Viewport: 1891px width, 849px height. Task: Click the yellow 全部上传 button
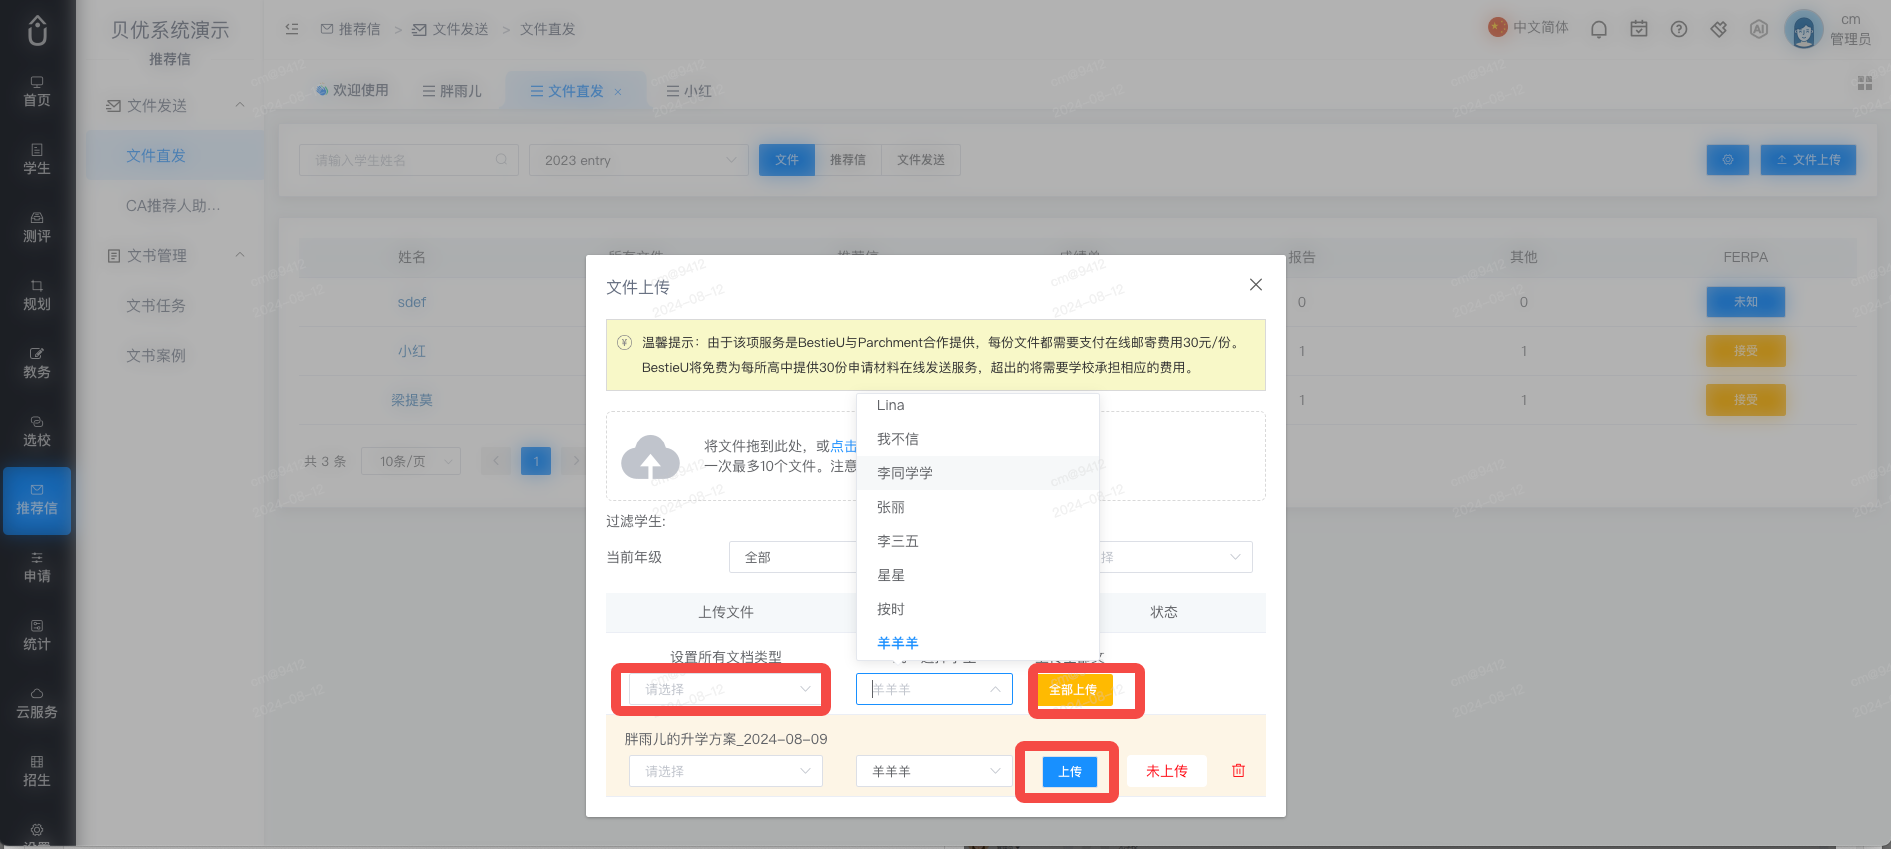[1073, 690]
